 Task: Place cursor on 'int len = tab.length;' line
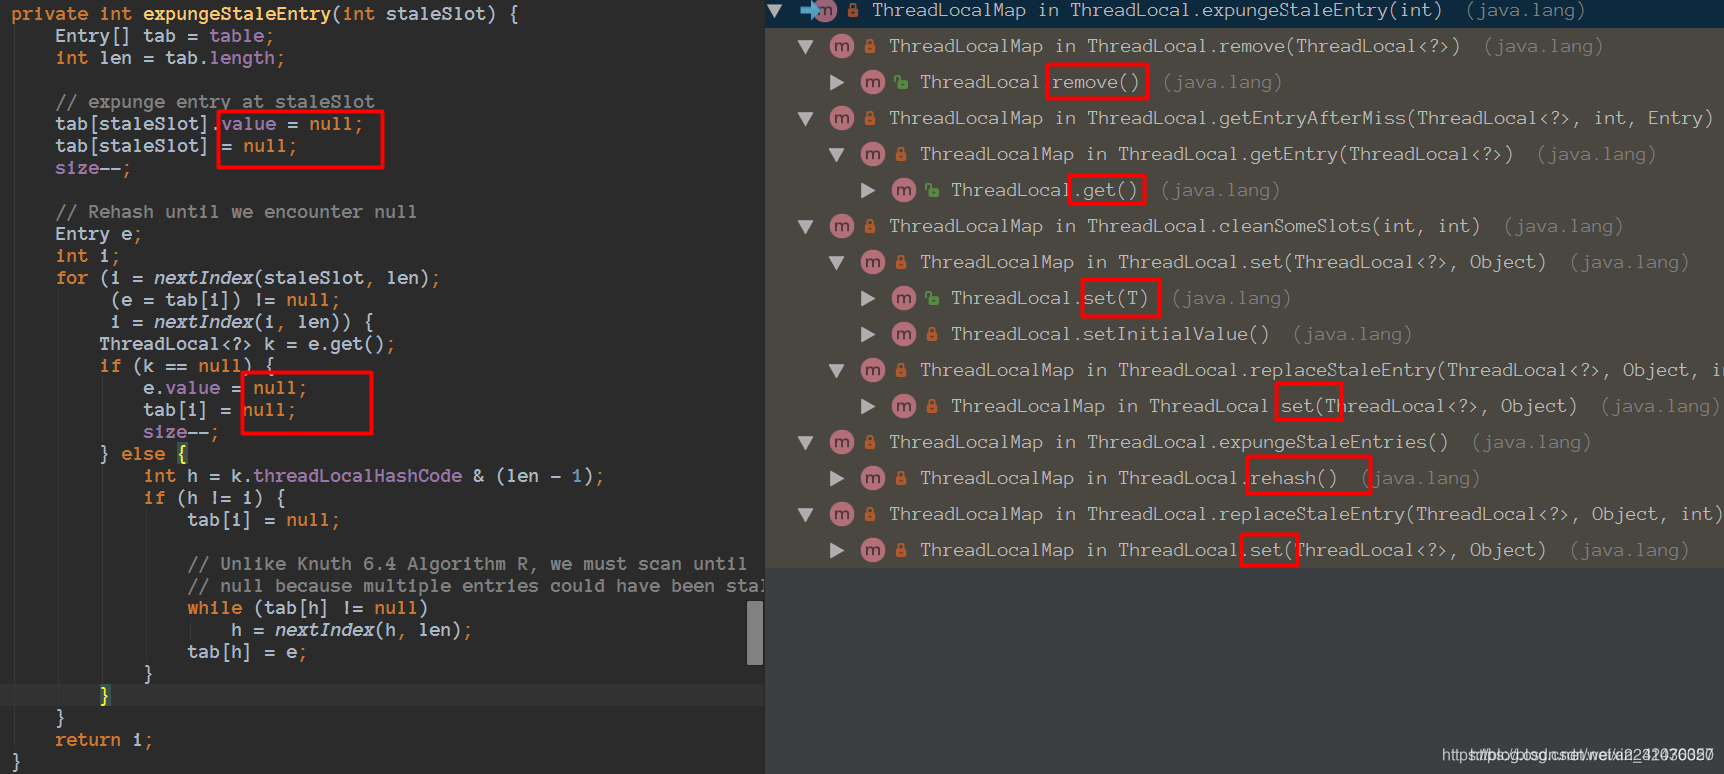170,58
